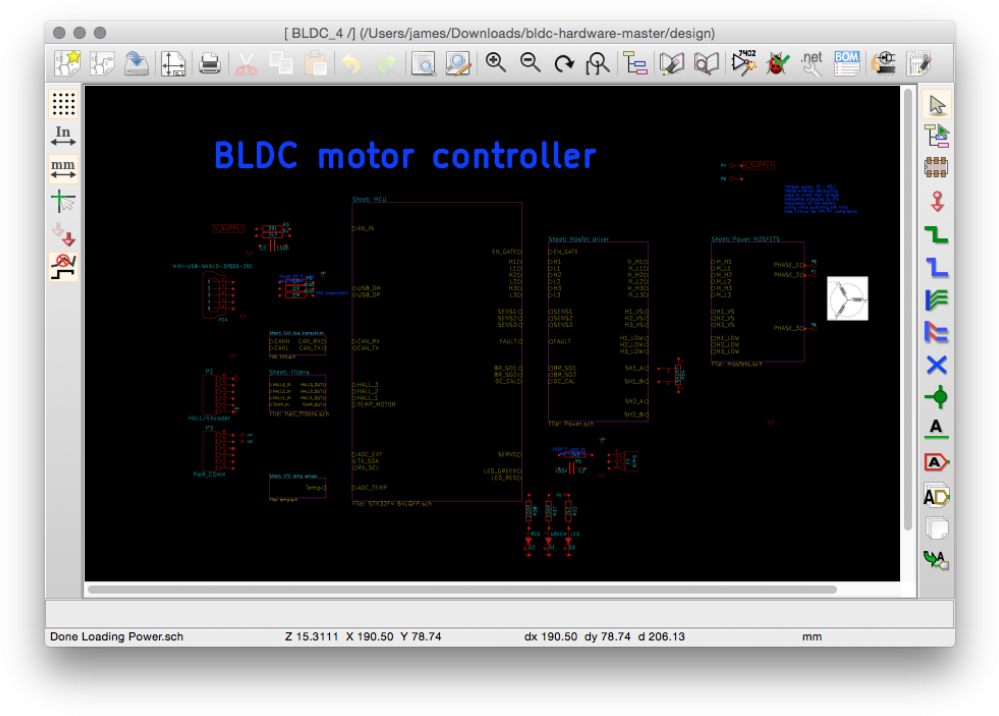This screenshot has width=999, height=716.
Task: Select the no-connect flag X tool
Action: (x=937, y=365)
